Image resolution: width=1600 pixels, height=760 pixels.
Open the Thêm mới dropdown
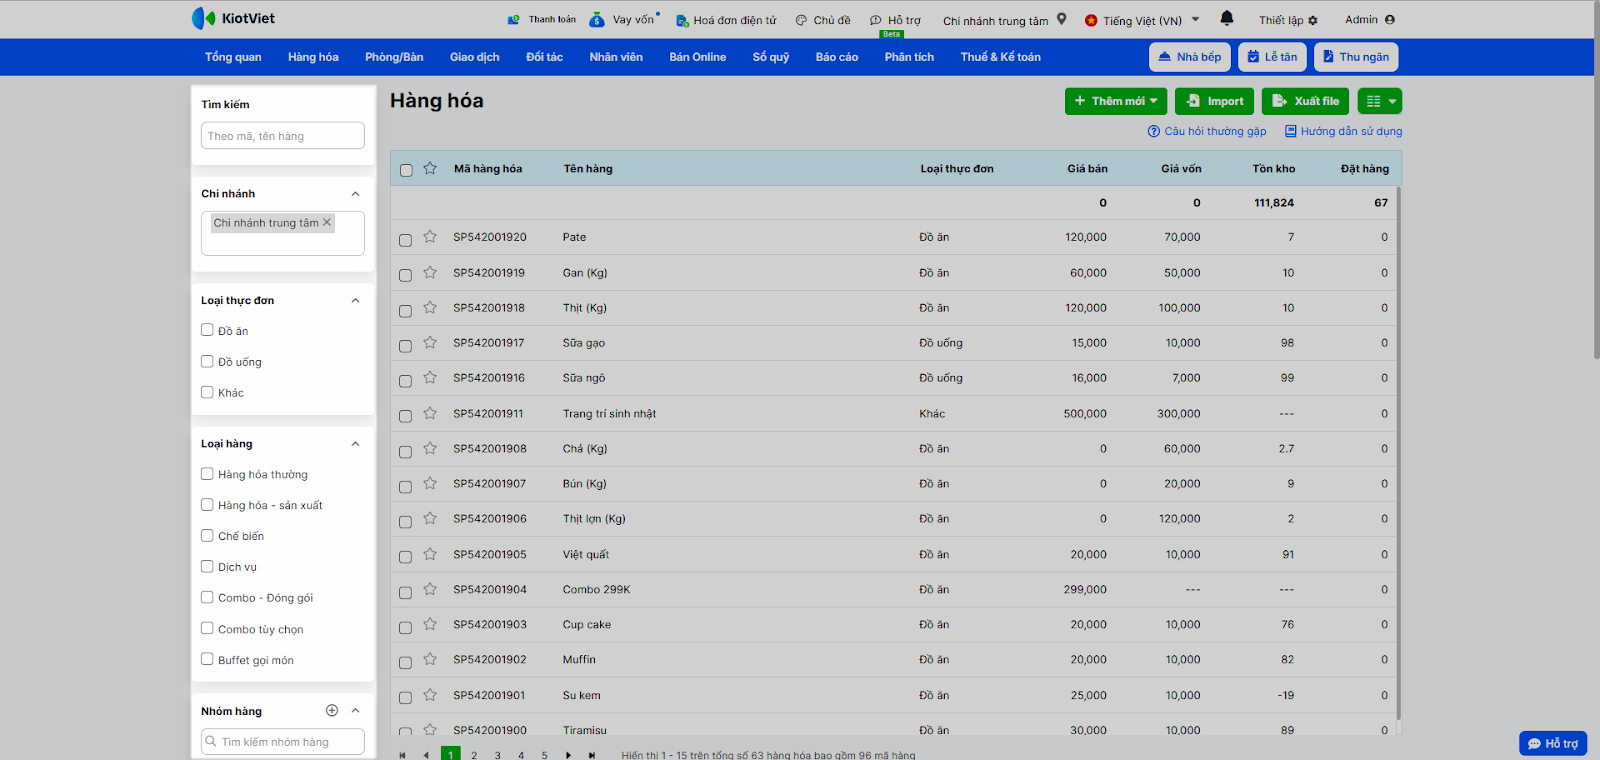coord(1115,101)
